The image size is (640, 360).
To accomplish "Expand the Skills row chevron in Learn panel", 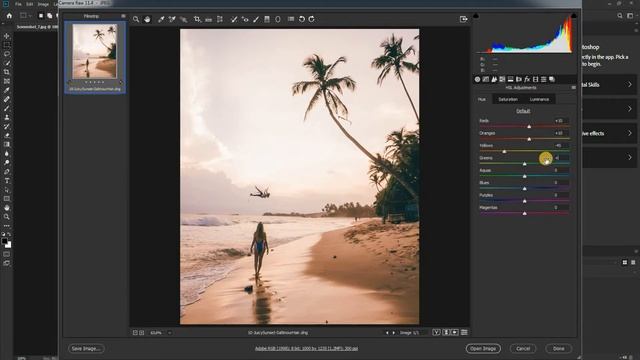I will point(630,84).
